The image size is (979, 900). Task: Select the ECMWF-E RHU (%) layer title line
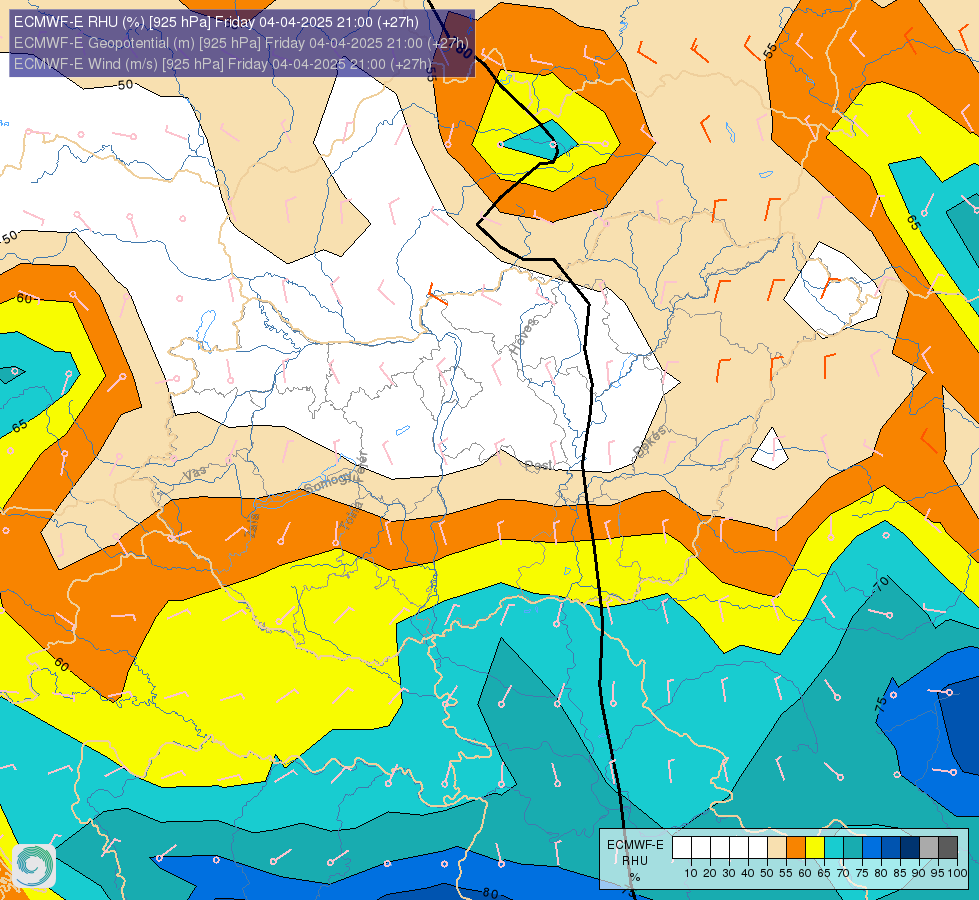tap(216, 22)
